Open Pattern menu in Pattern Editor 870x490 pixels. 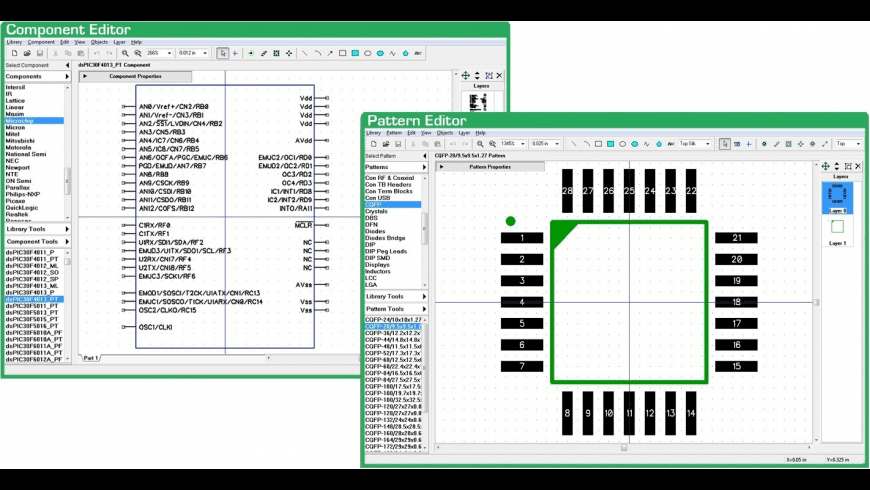point(394,133)
